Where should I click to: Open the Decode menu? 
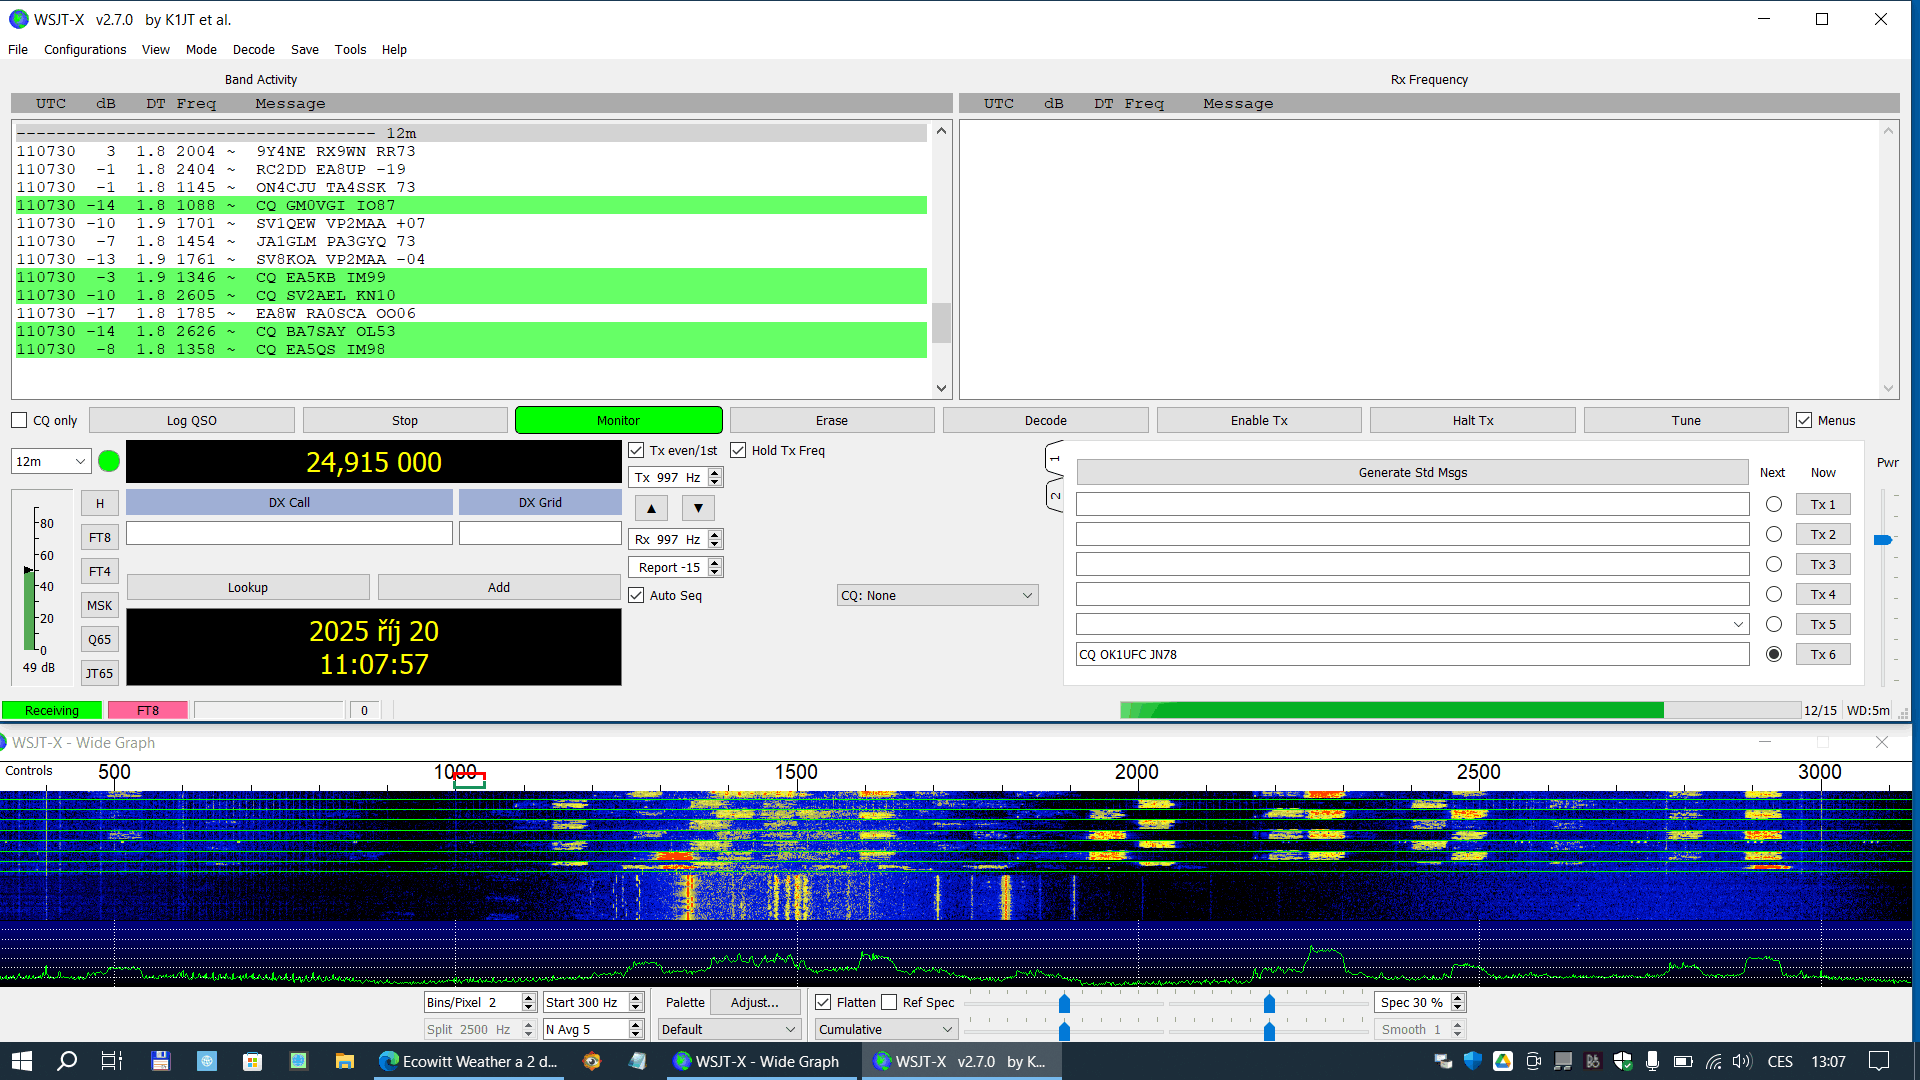253,49
